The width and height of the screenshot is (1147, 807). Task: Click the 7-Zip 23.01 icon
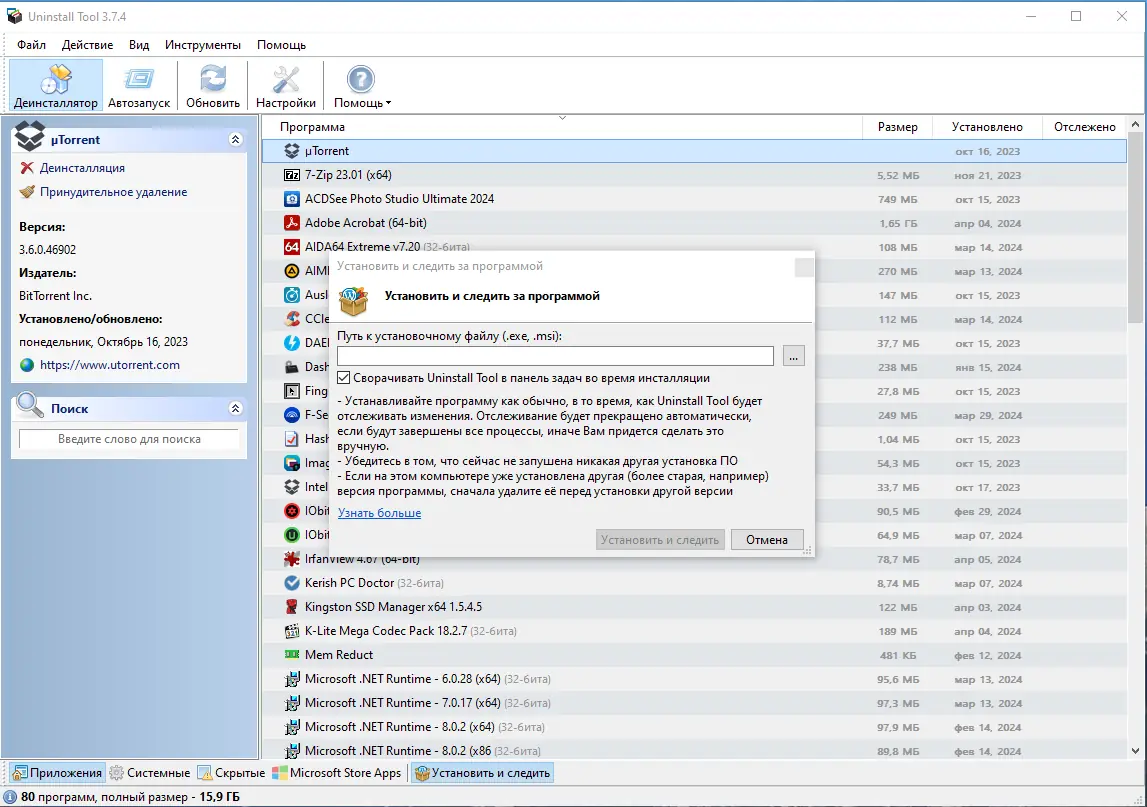pos(292,175)
